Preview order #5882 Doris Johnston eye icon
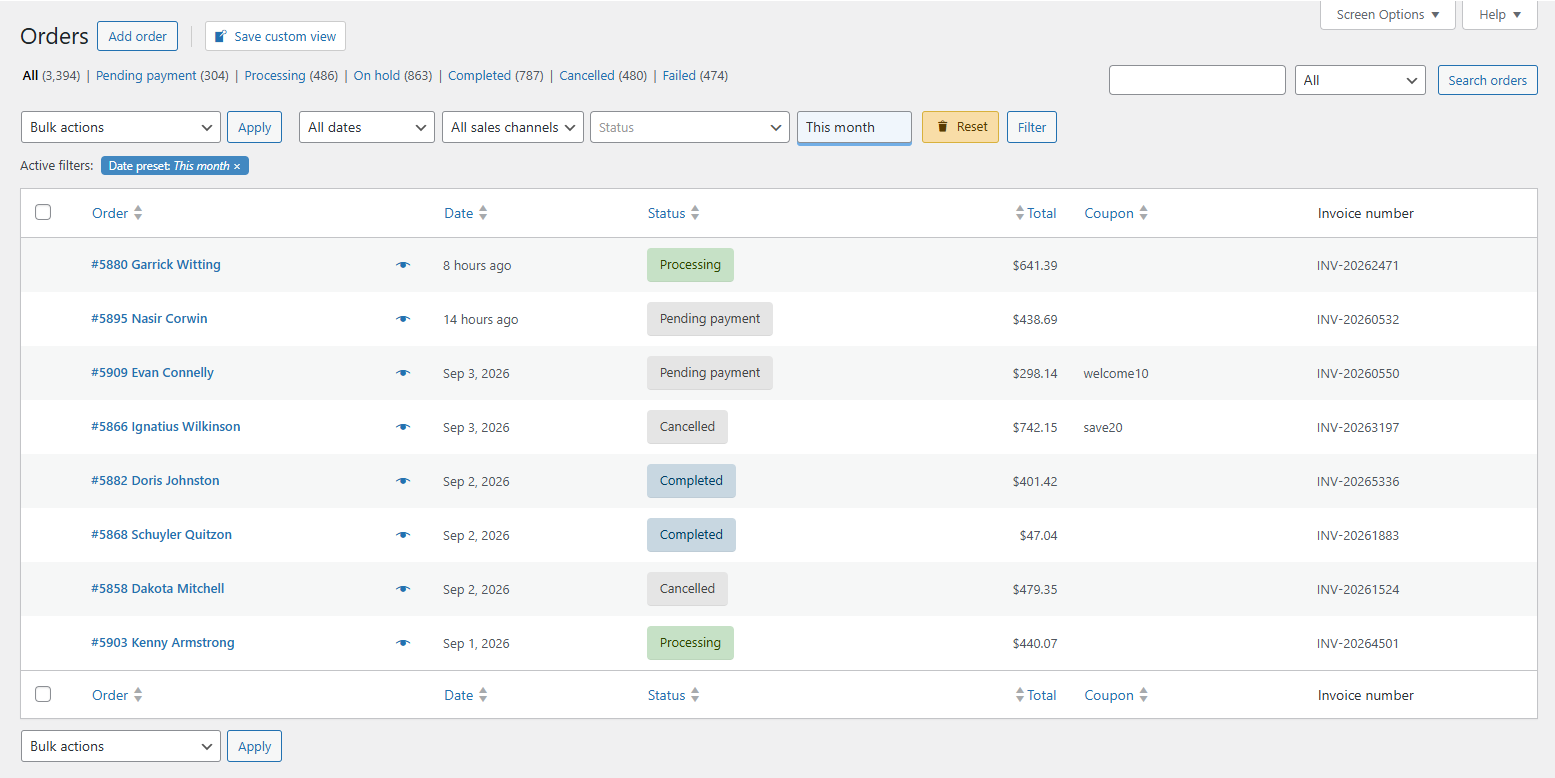Screen dimensions: 1555x778 coord(403,481)
